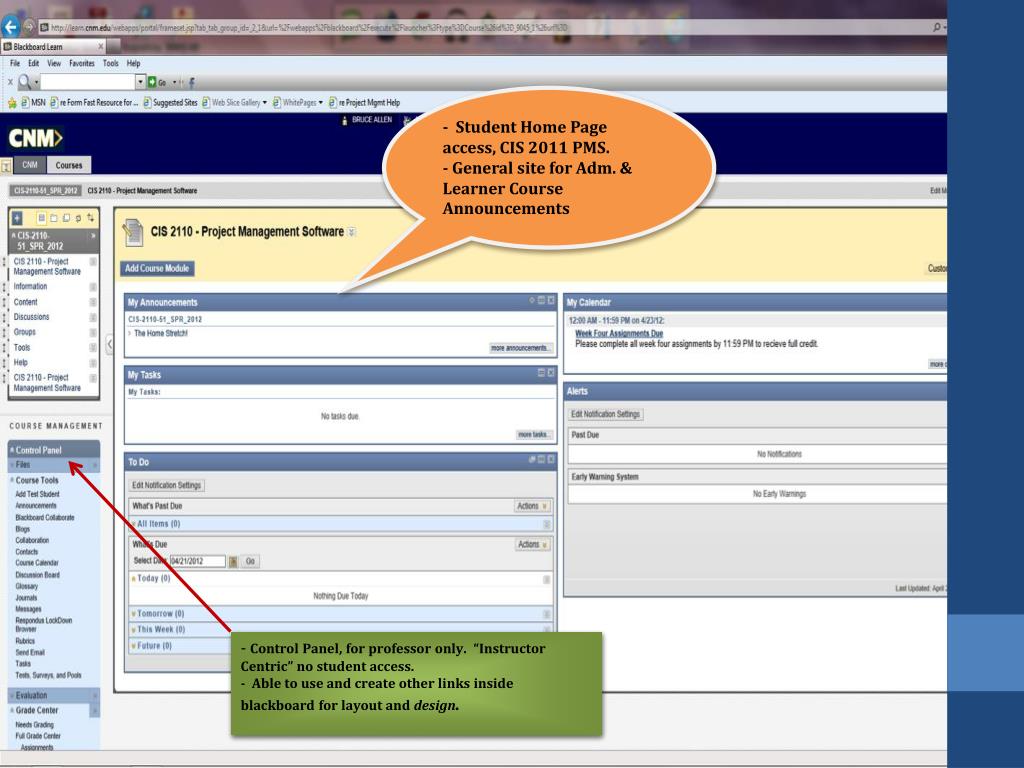Open Content in the course menu

[25, 302]
